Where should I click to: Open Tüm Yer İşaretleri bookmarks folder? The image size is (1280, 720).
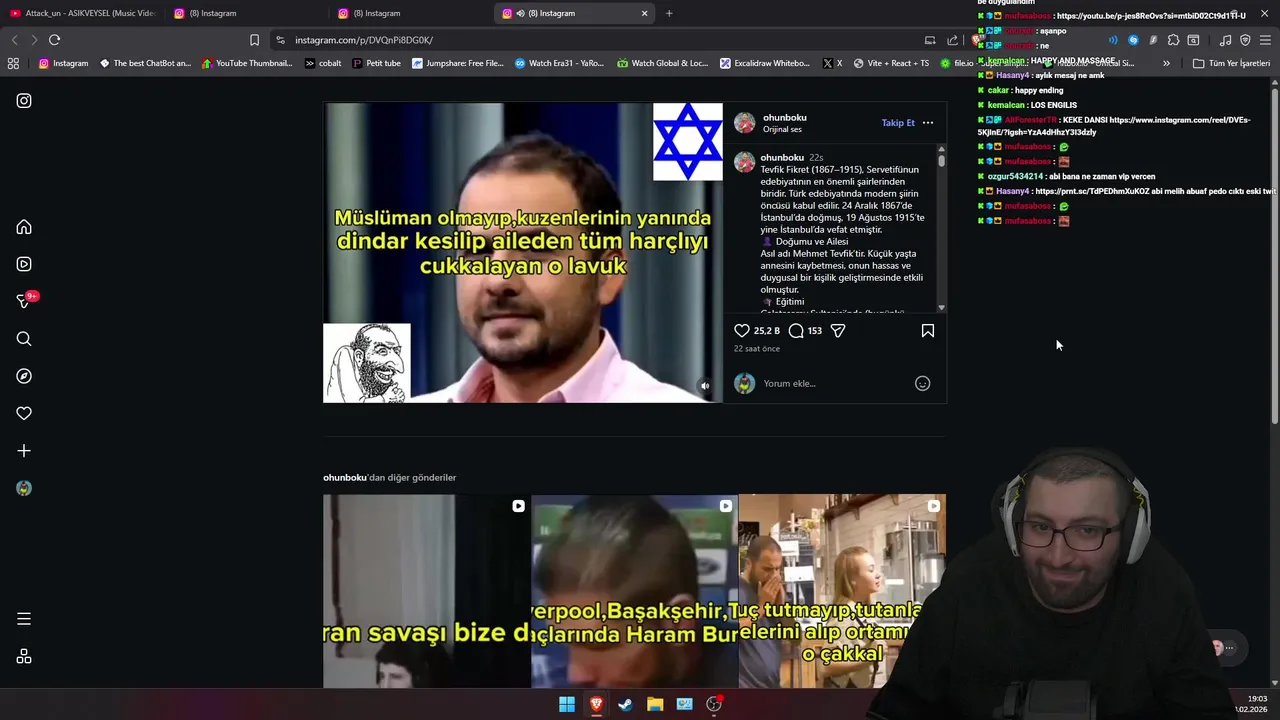click(x=1231, y=63)
